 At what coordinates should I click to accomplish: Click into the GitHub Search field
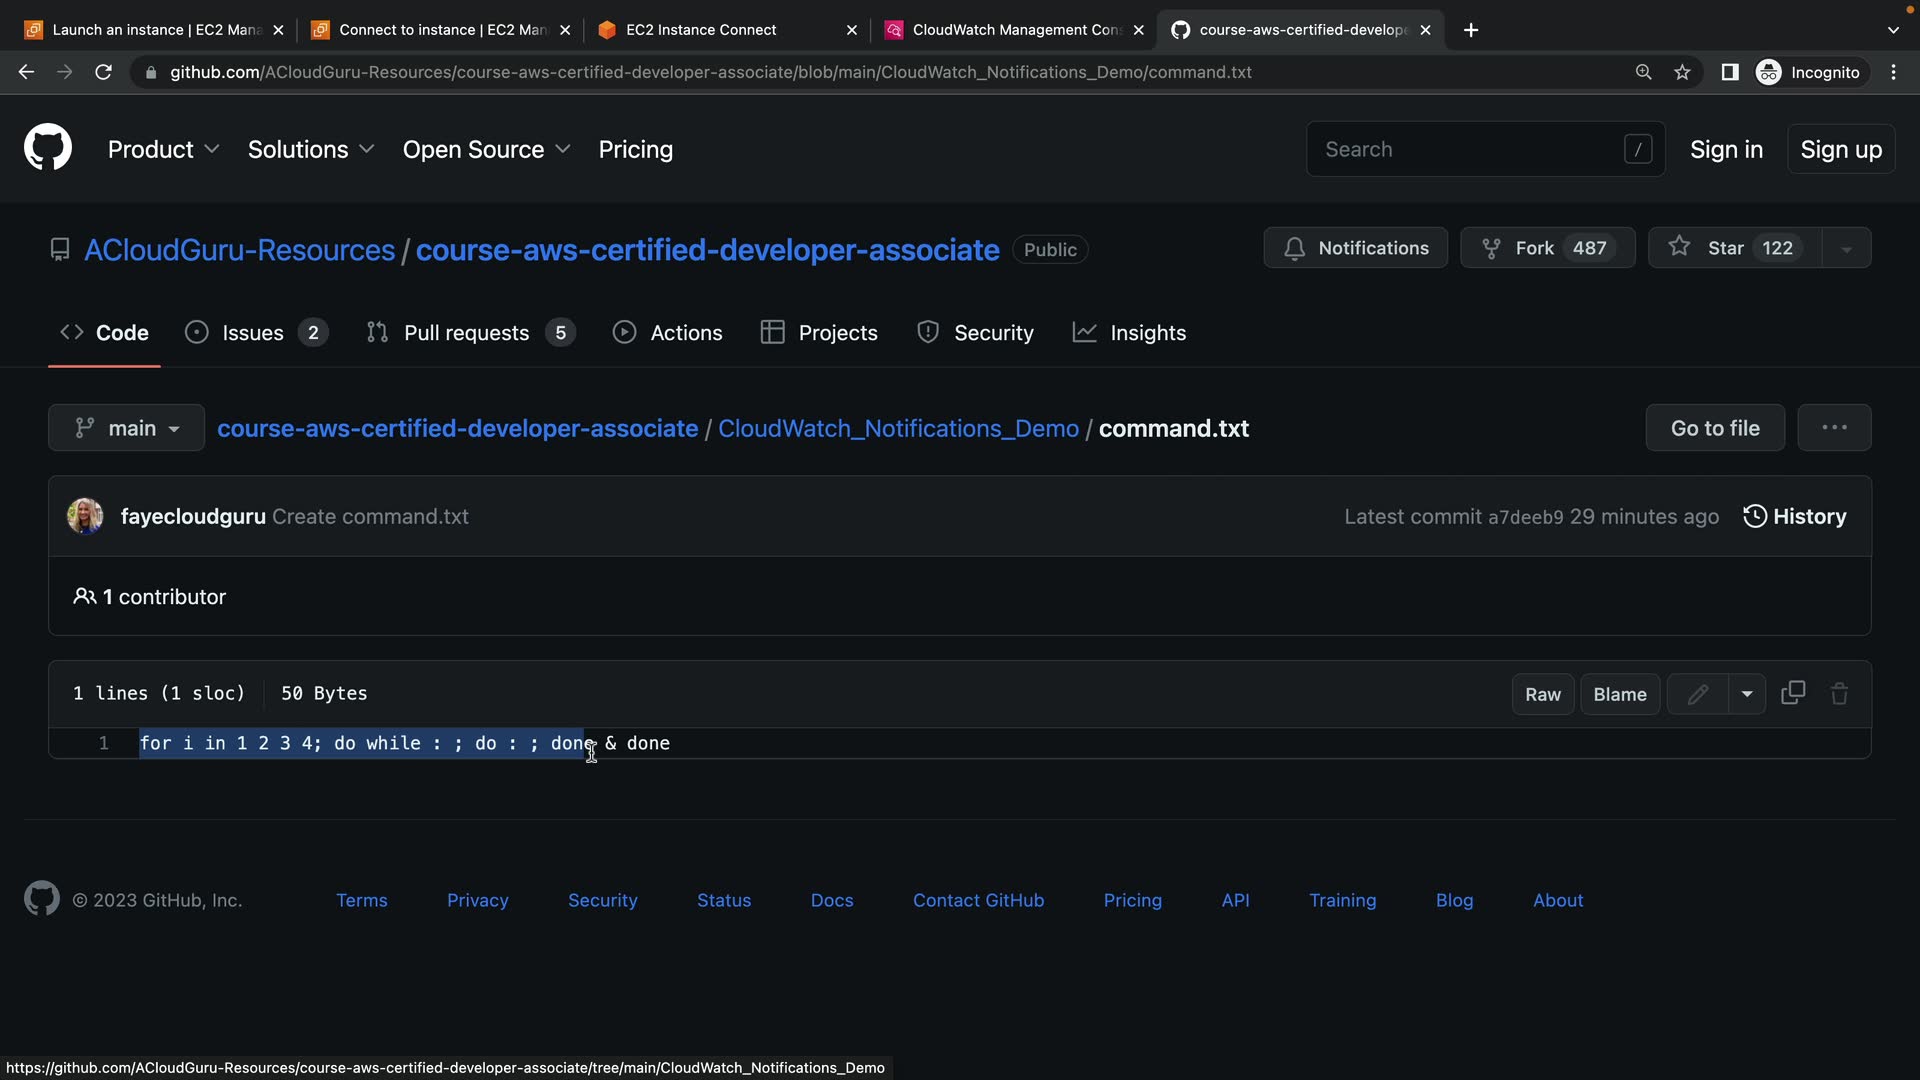1470,149
